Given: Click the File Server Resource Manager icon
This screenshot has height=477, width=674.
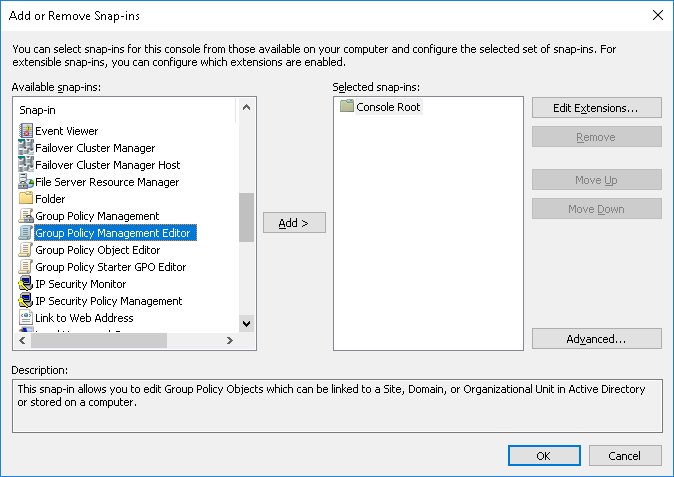Looking at the screenshot, I should (26, 182).
